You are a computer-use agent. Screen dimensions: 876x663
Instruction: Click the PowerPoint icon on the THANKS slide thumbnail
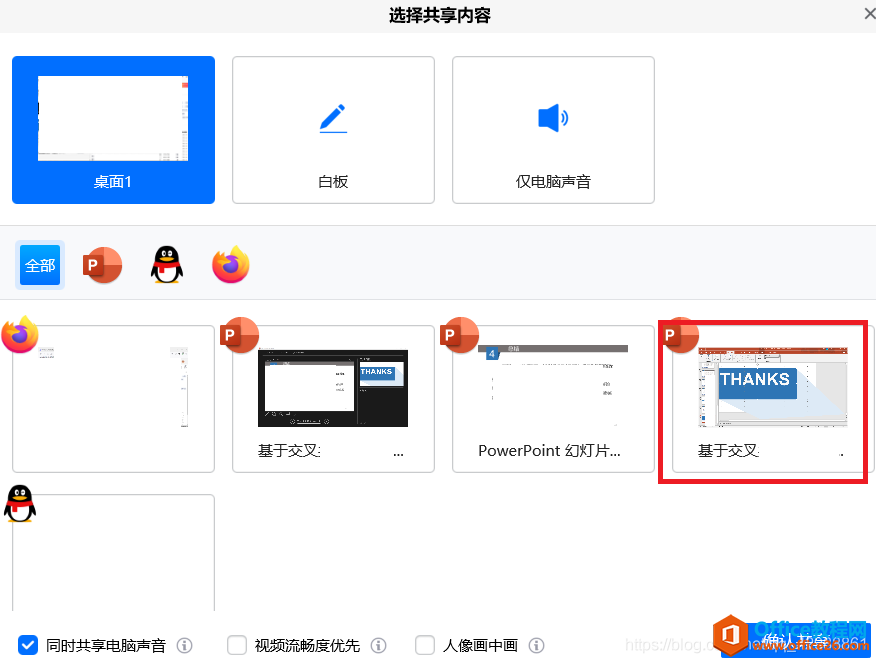point(680,335)
